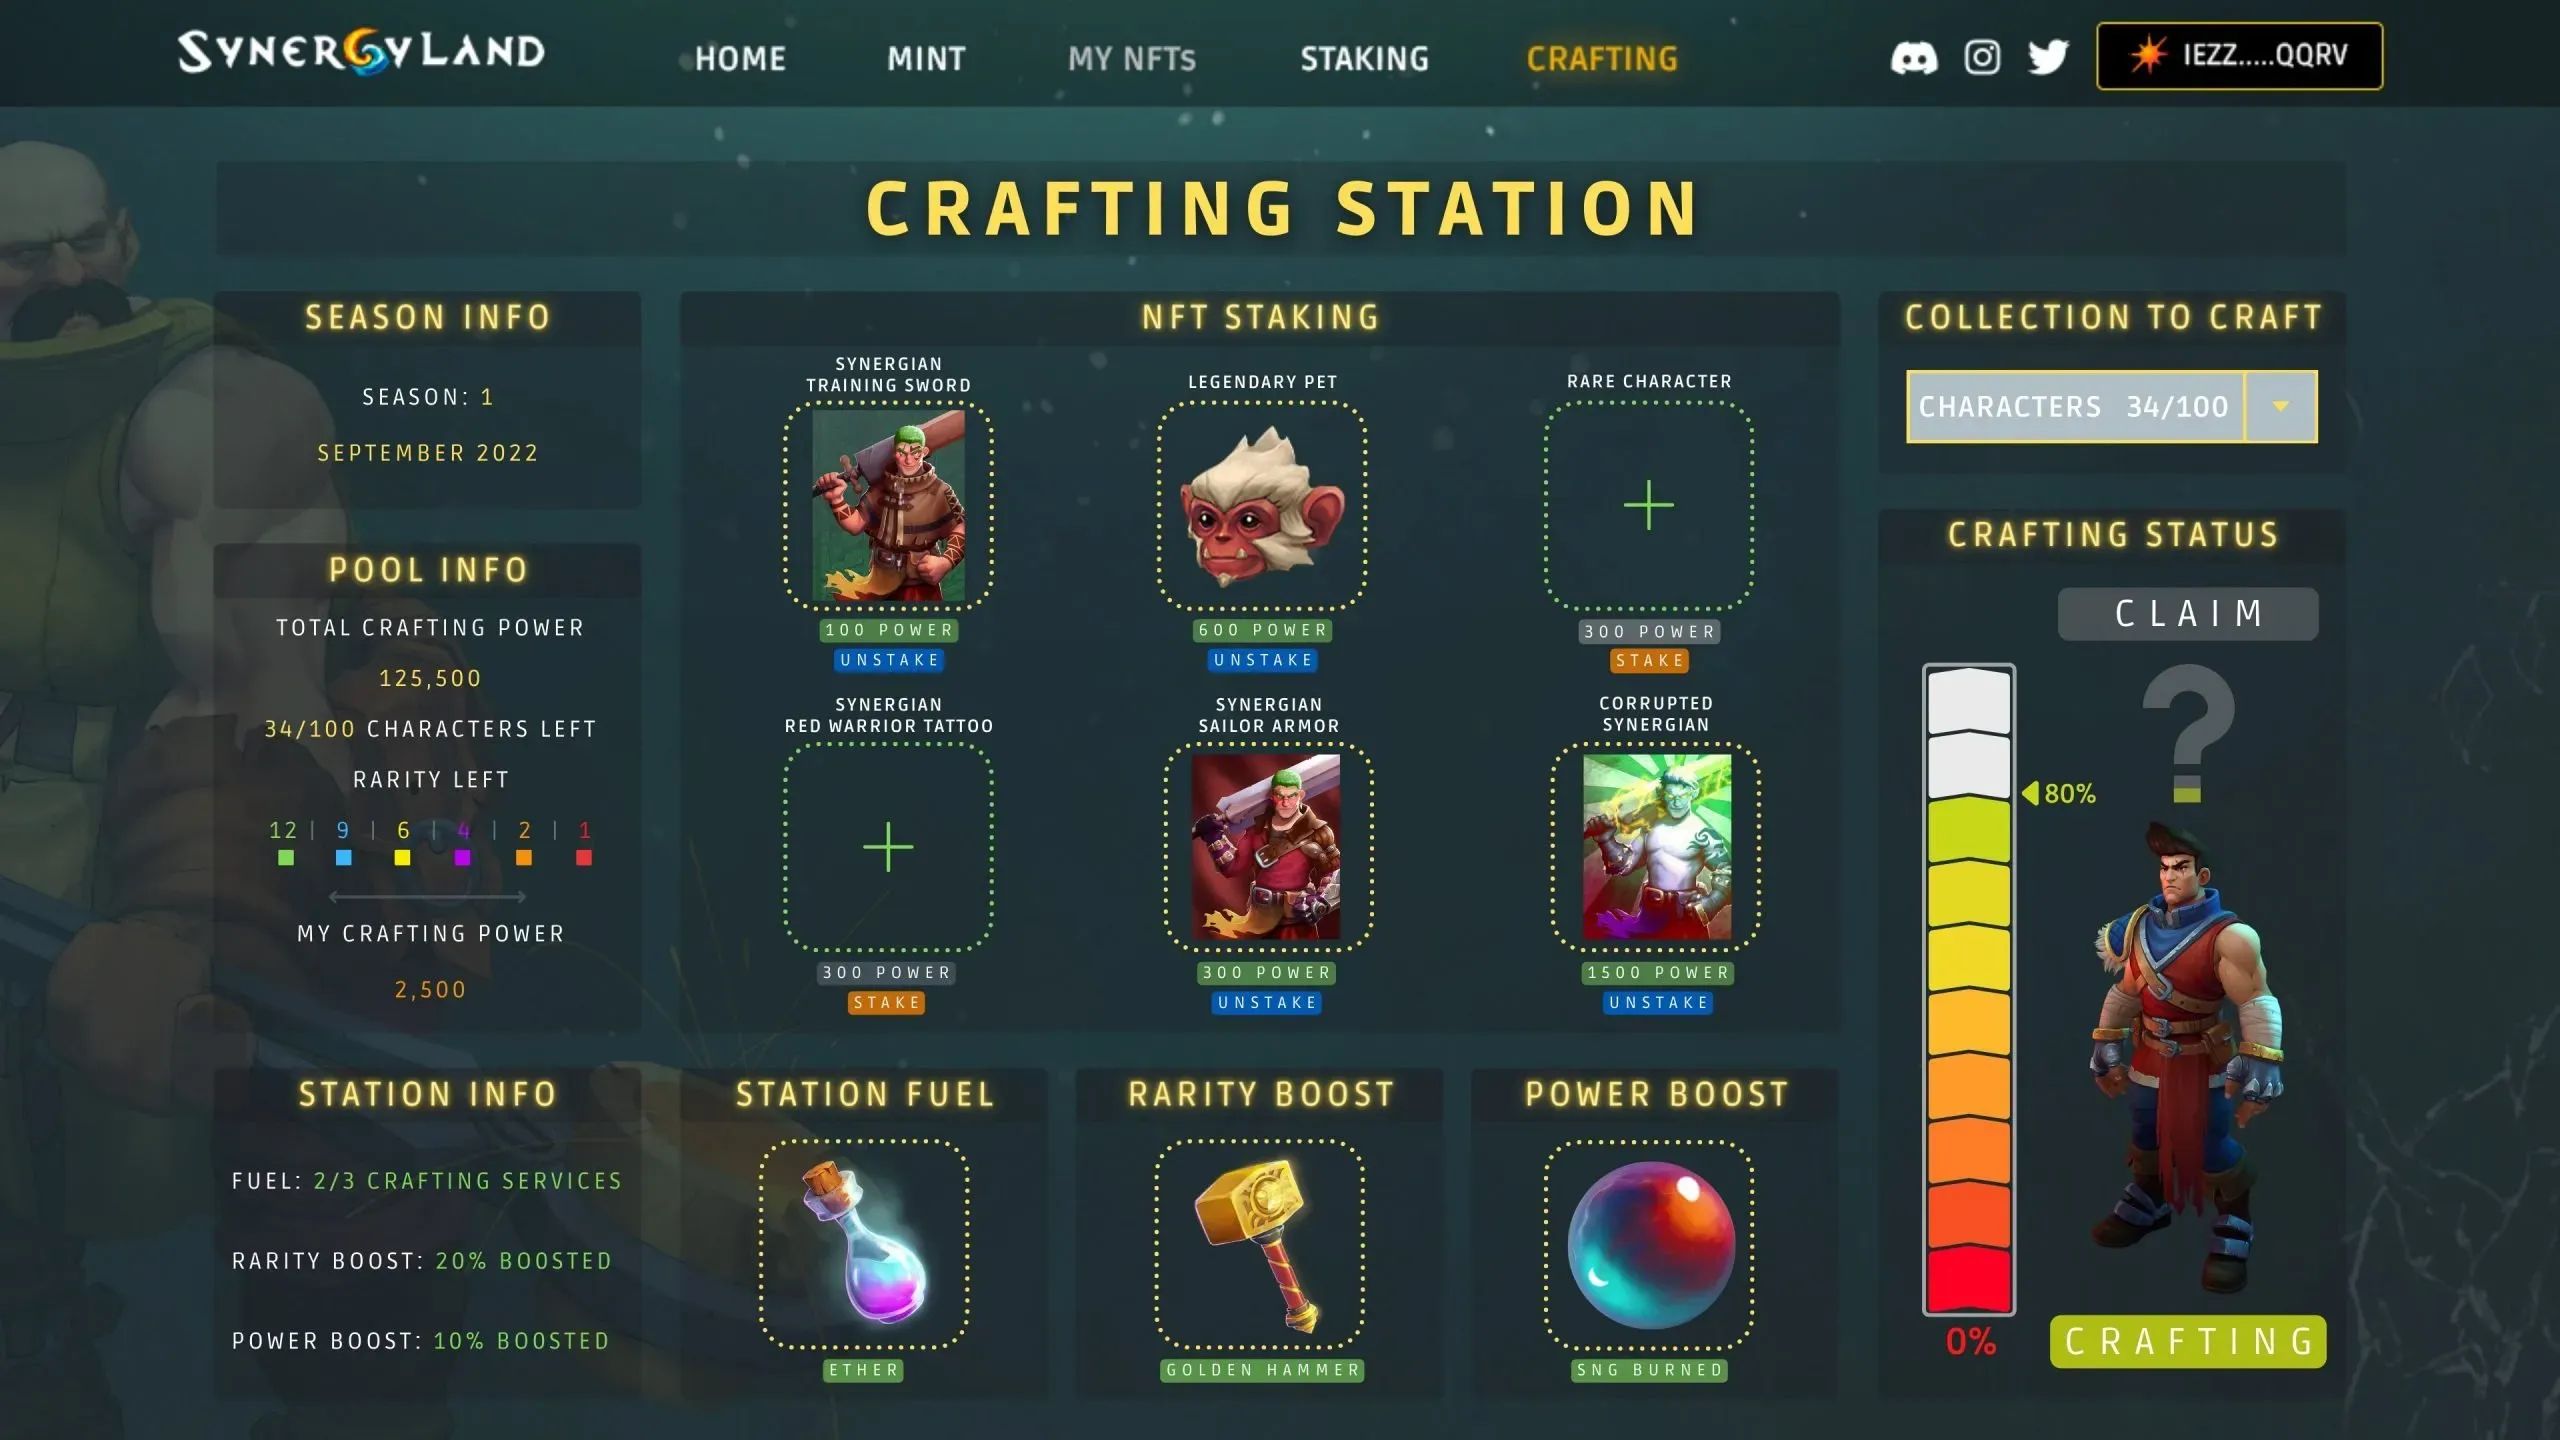Unstake the Synergian Training Sword
The height and width of the screenshot is (1440, 2560).
click(889, 660)
